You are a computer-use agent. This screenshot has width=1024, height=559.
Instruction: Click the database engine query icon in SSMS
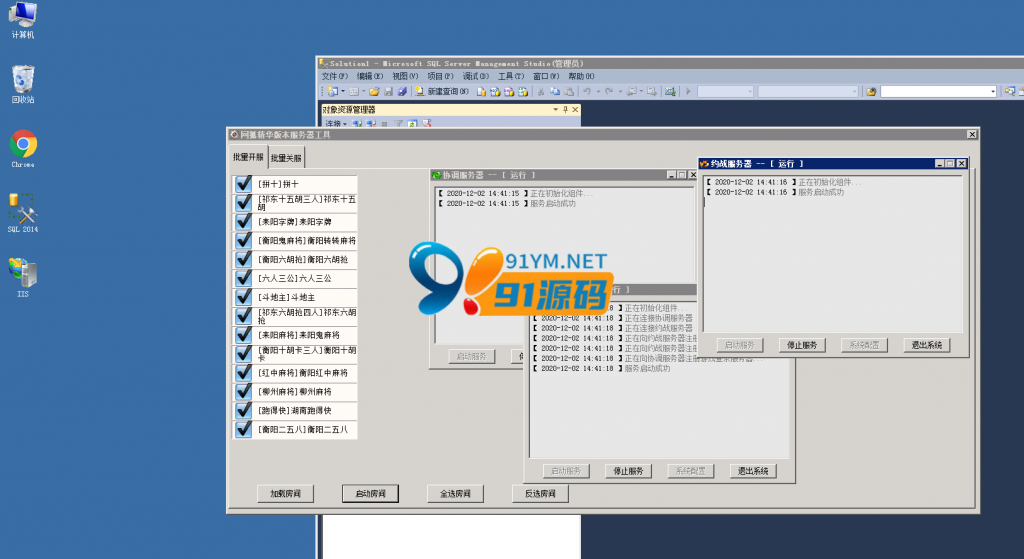pos(481,91)
